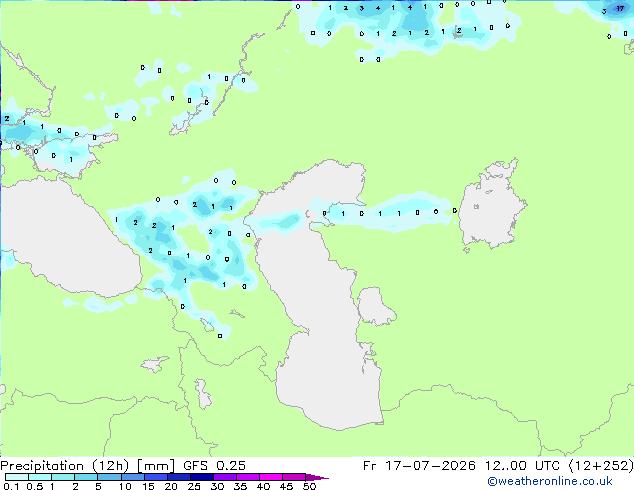Click the 45–50 mm legend color box
This screenshot has width=634, height=490.
click(294, 477)
